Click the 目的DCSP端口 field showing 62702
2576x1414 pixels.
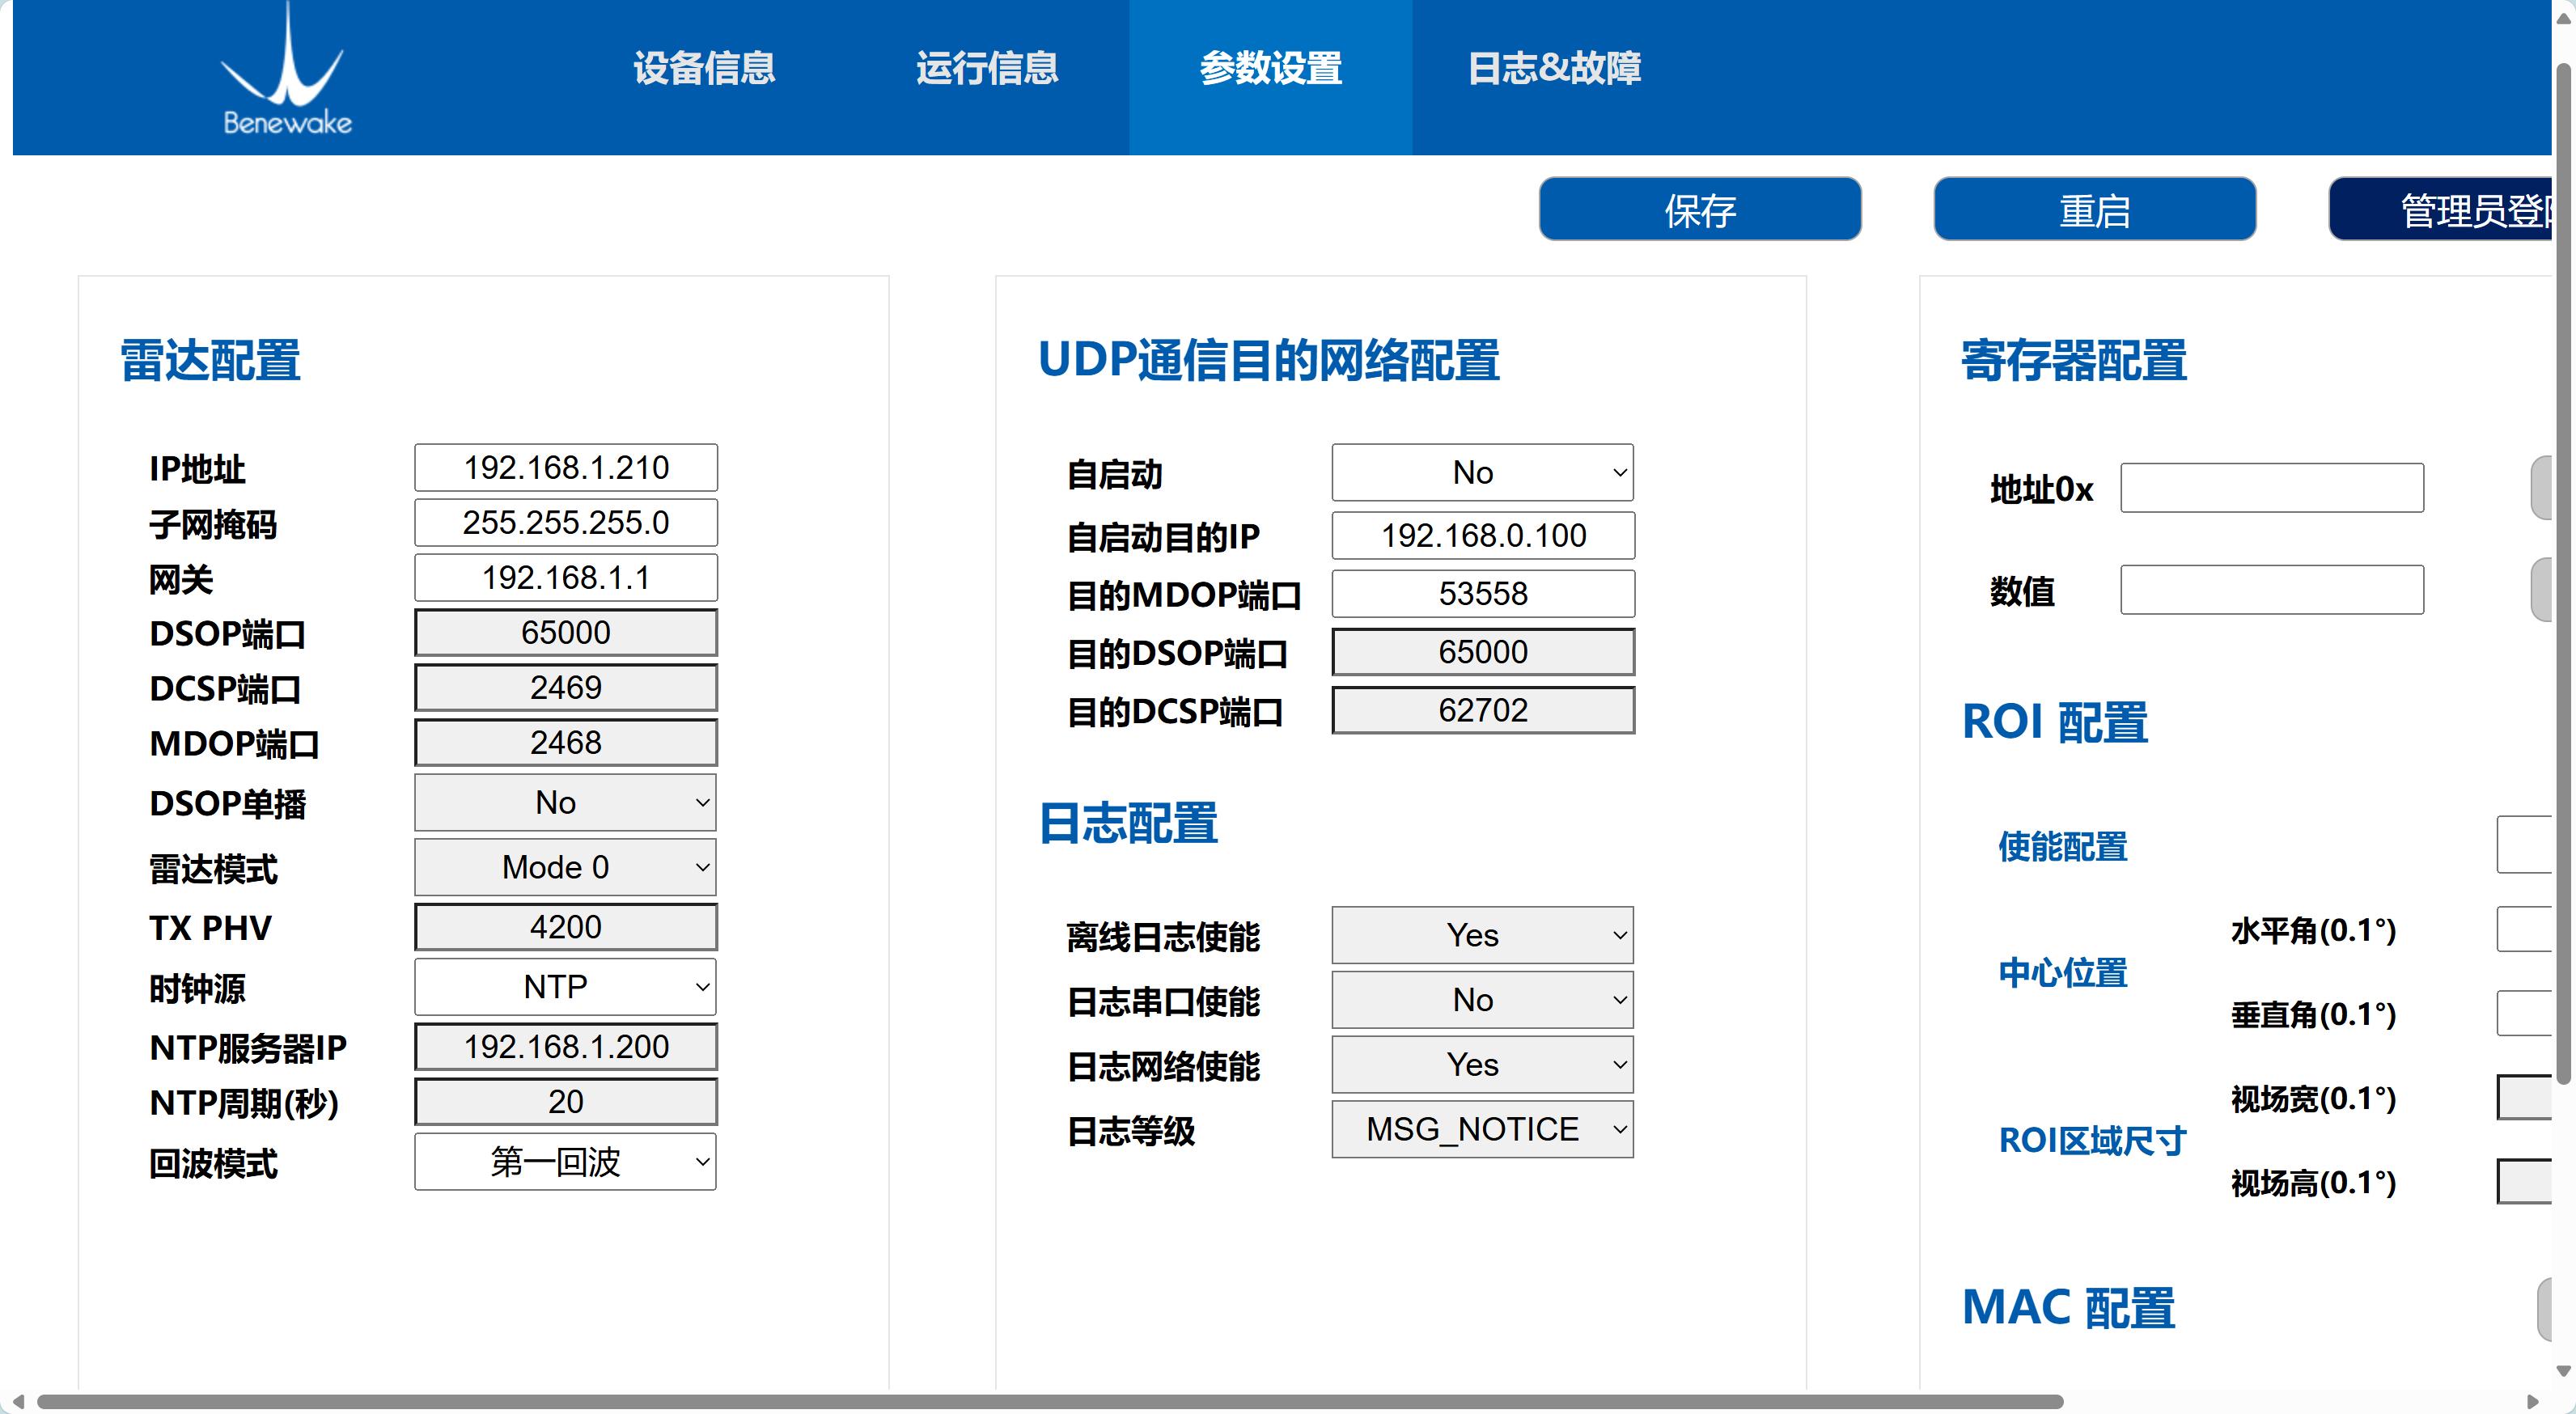(1483, 710)
